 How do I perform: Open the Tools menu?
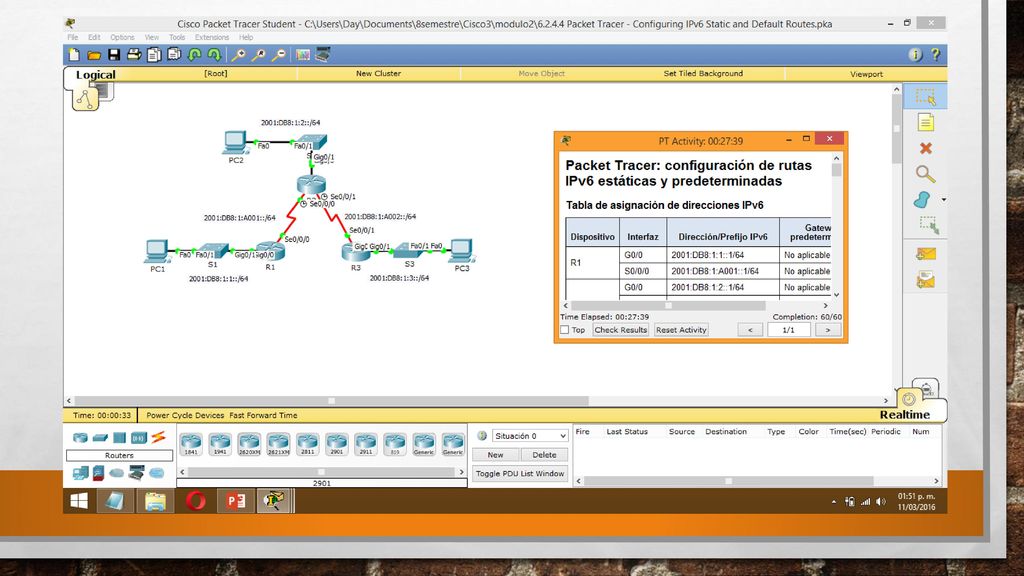pos(177,37)
